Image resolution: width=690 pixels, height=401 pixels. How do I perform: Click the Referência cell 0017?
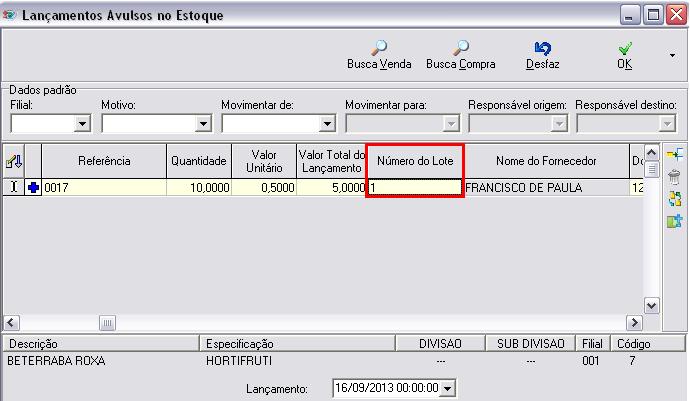pyautogui.click(x=104, y=188)
